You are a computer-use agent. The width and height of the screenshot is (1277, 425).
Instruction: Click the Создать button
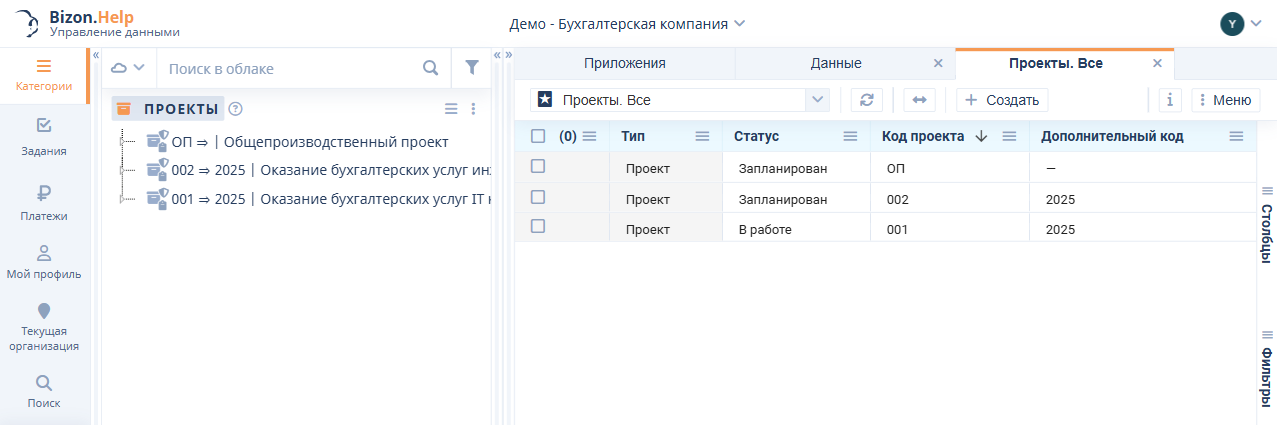(x=1002, y=100)
